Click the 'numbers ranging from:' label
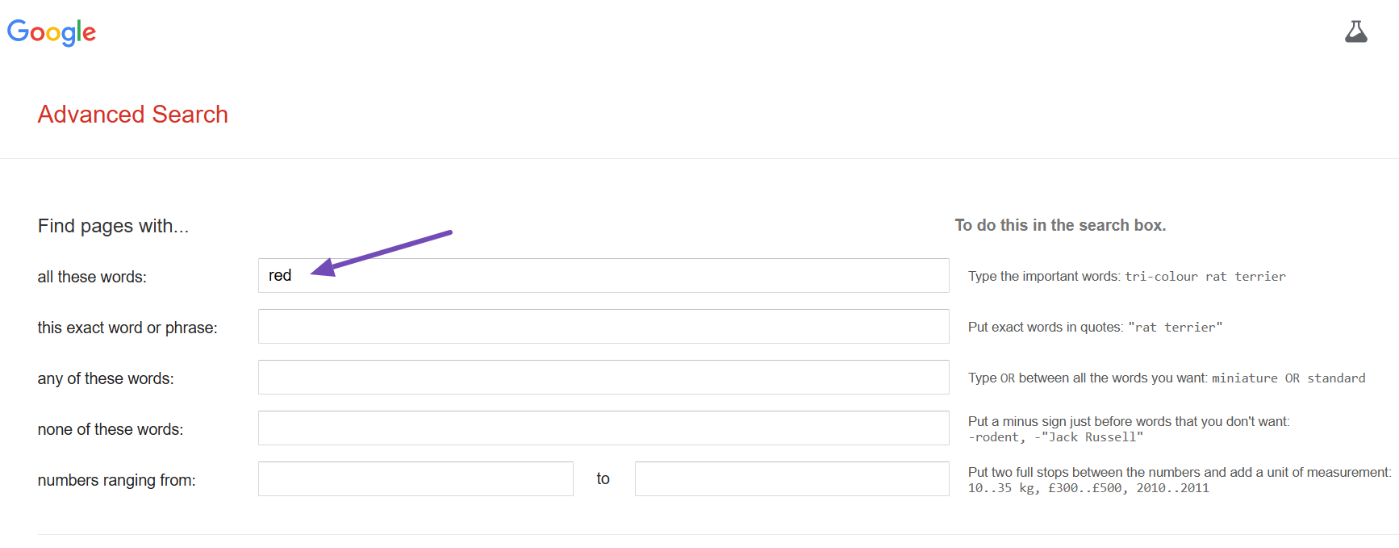Image resolution: width=1399 pixels, height=548 pixels. click(116, 480)
